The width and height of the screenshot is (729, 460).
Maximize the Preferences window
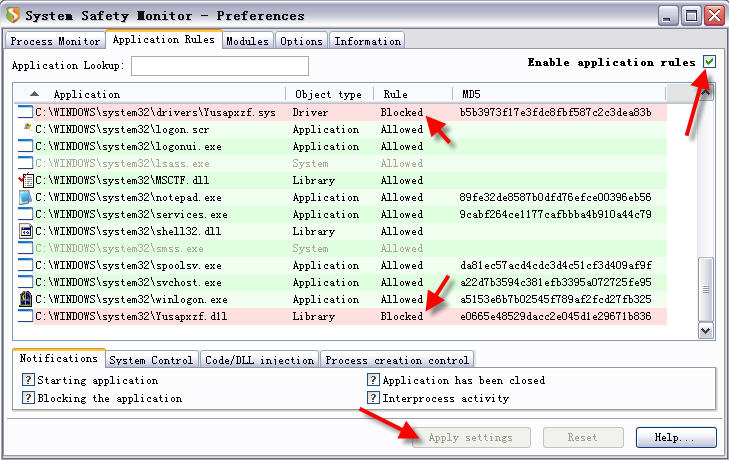tap(691, 16)
